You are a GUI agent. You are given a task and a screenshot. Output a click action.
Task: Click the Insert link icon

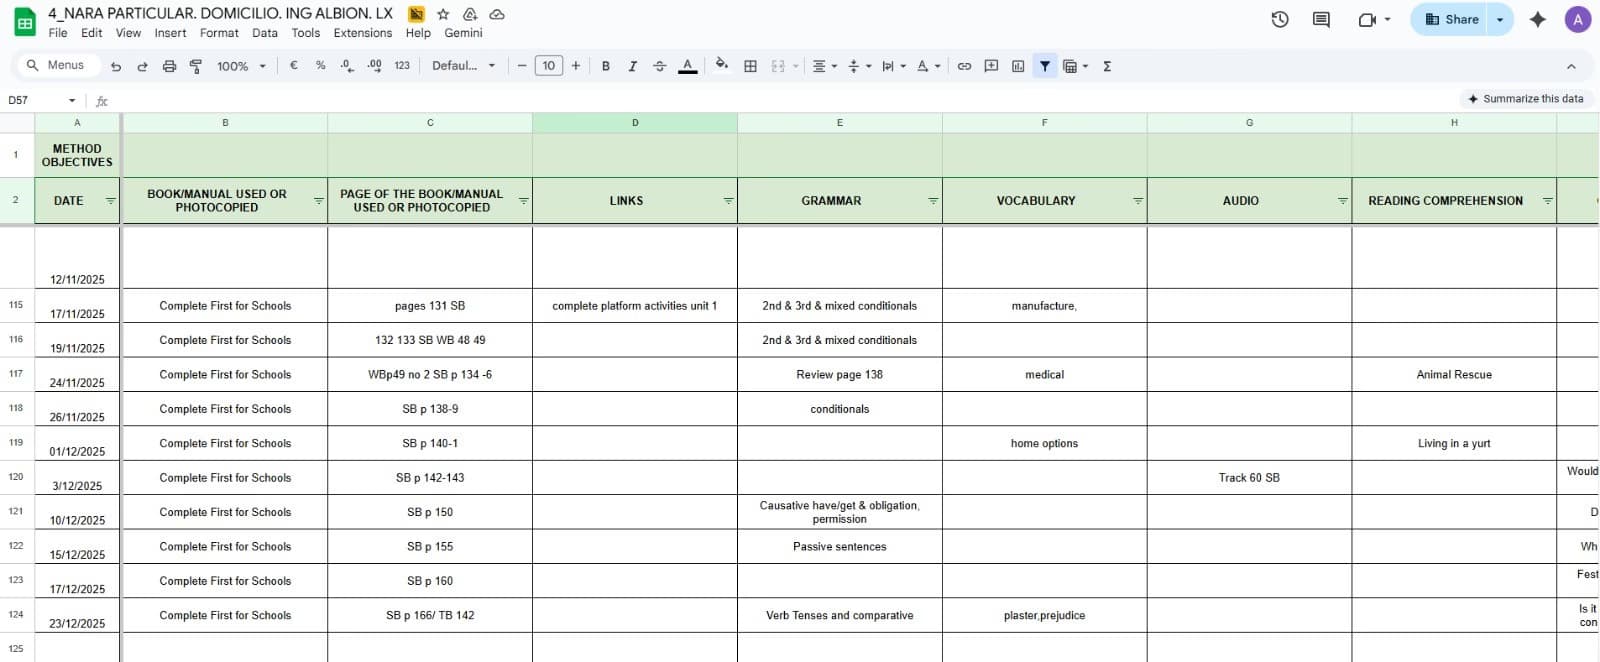tap(964, 66)
